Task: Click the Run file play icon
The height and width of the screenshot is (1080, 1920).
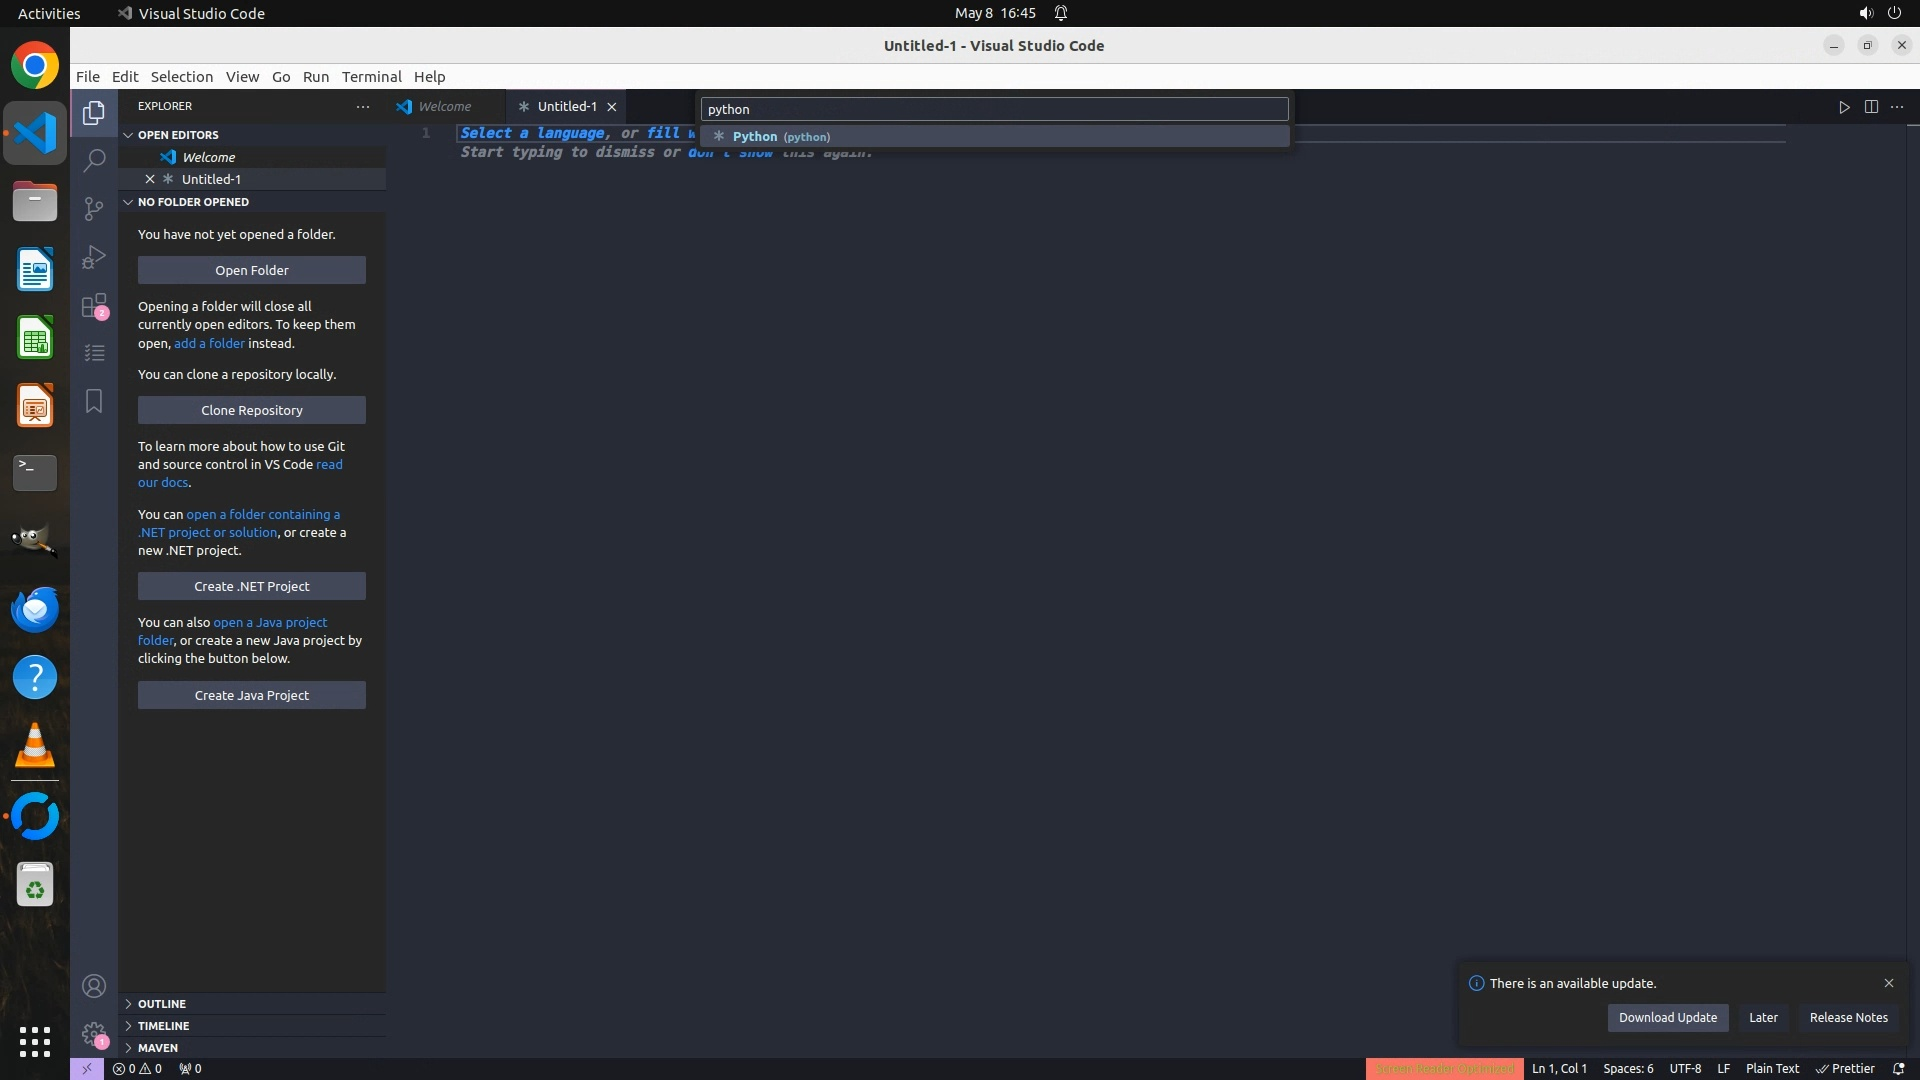Action: point(1844,107)
